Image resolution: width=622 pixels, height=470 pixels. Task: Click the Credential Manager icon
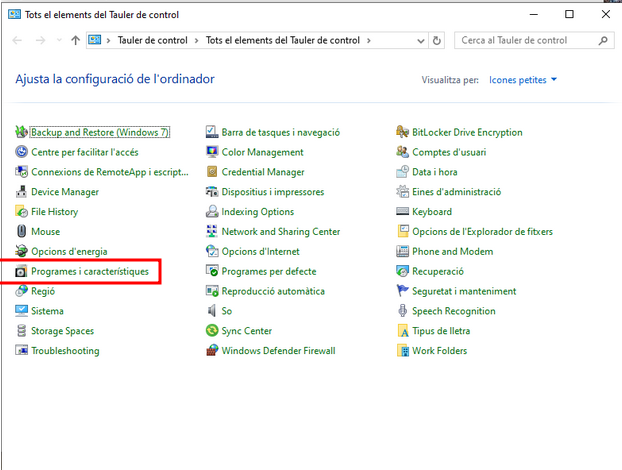tap(212, 172)
